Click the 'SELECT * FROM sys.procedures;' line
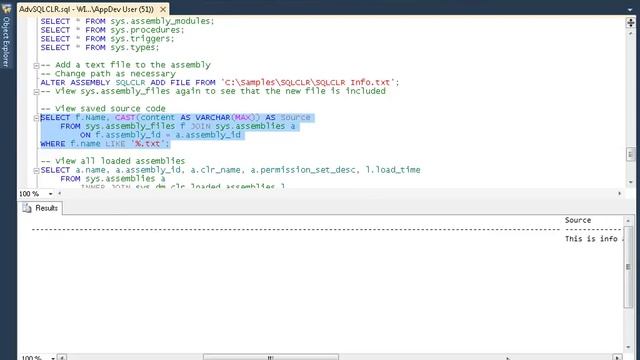 [112, 30]
